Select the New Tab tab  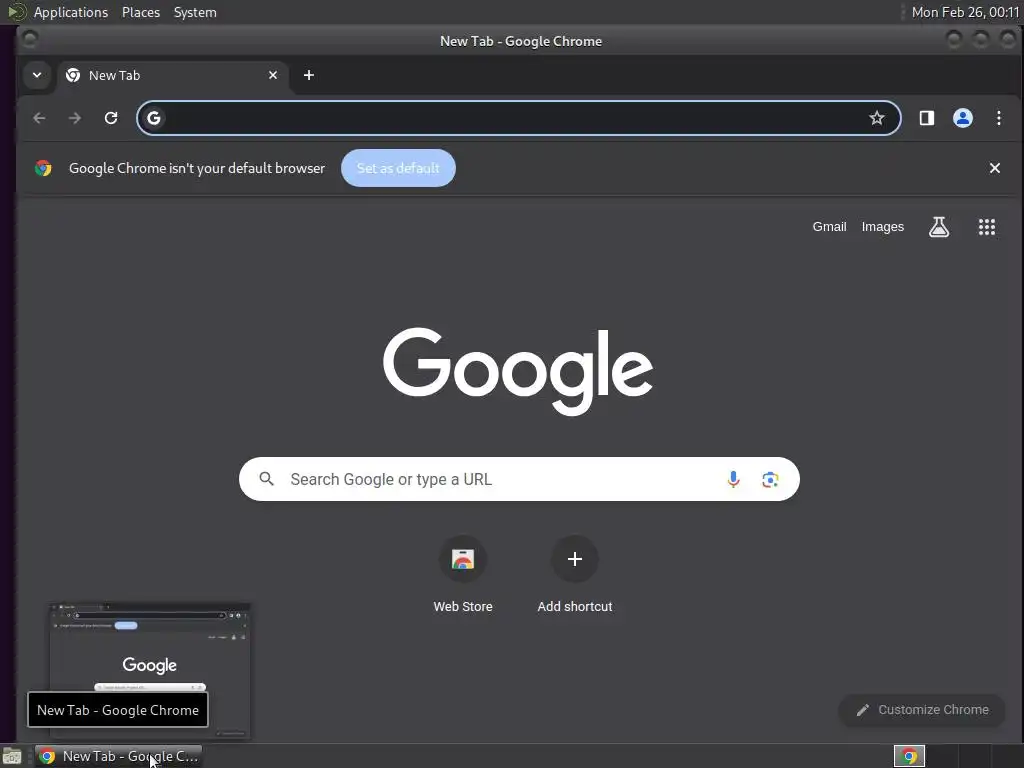[x=173, y=75]
